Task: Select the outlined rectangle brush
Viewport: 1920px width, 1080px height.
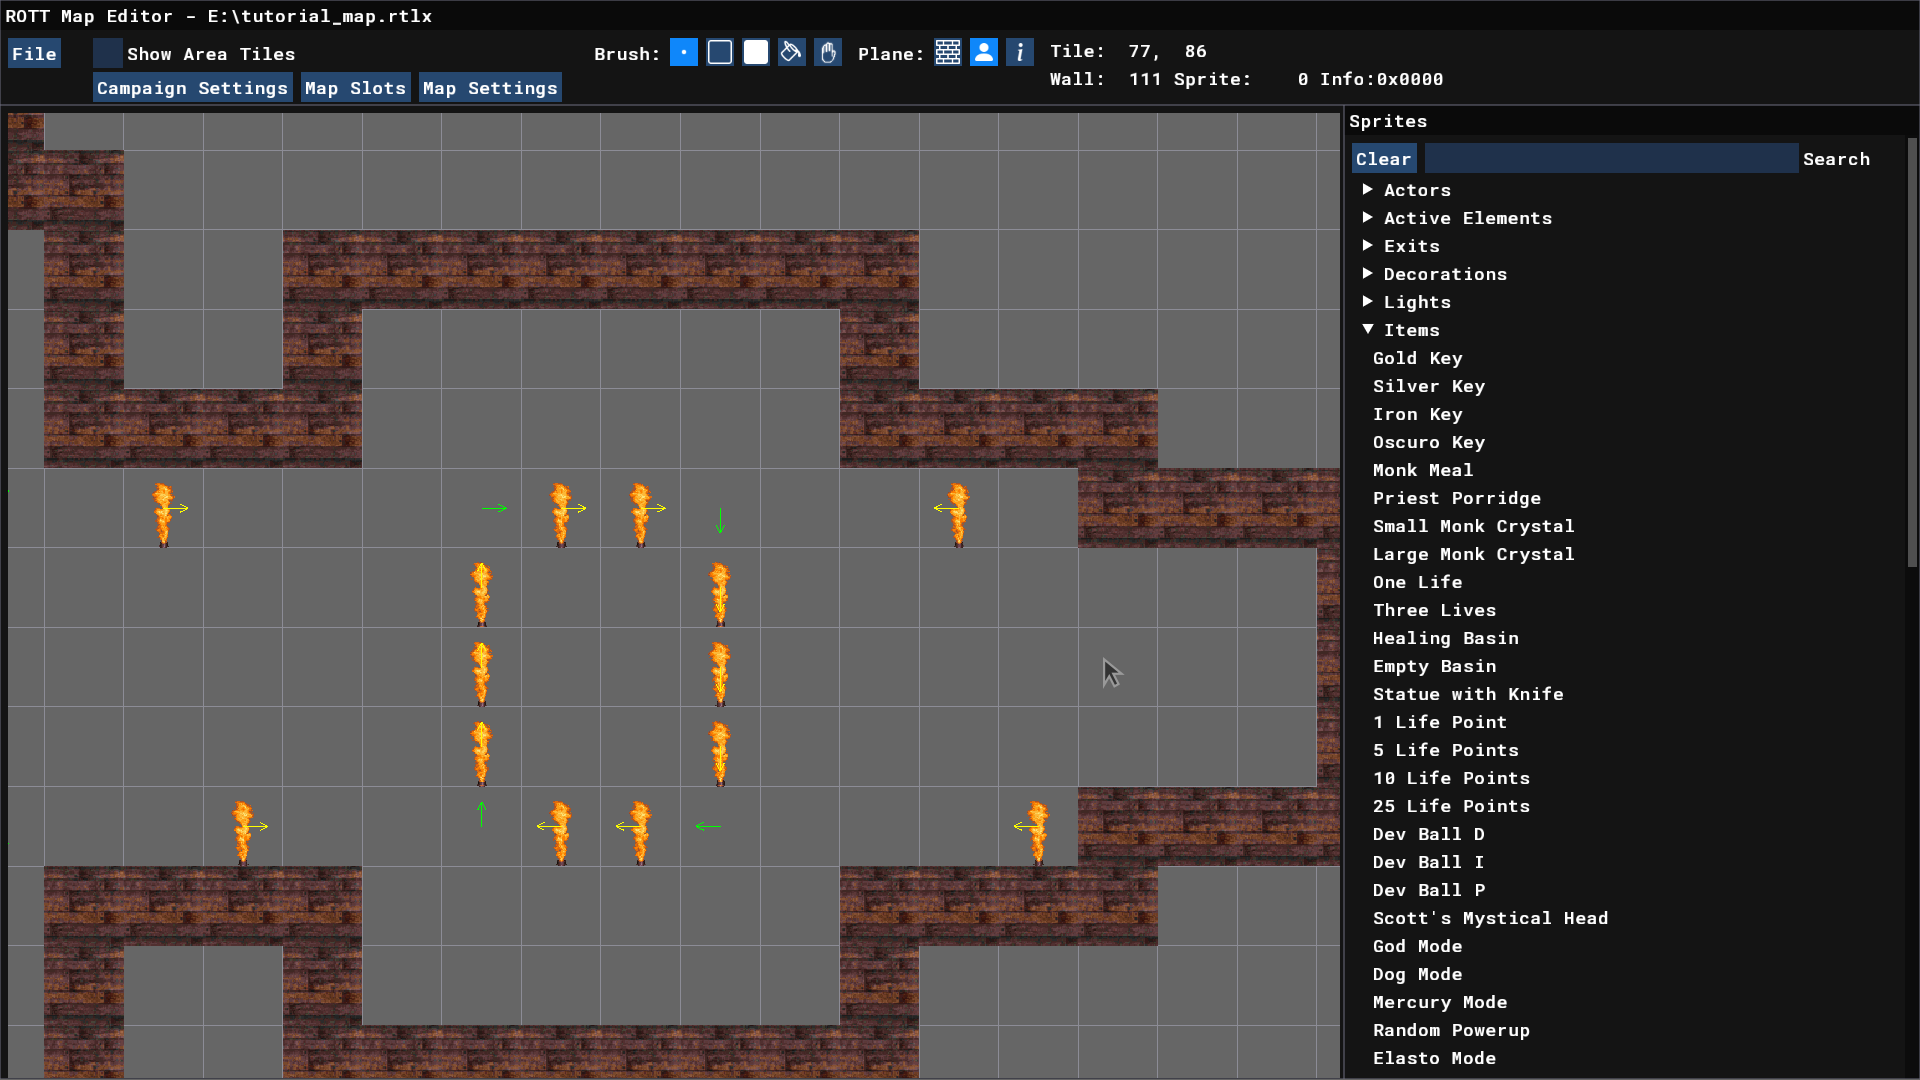Action: click(720, 52)
